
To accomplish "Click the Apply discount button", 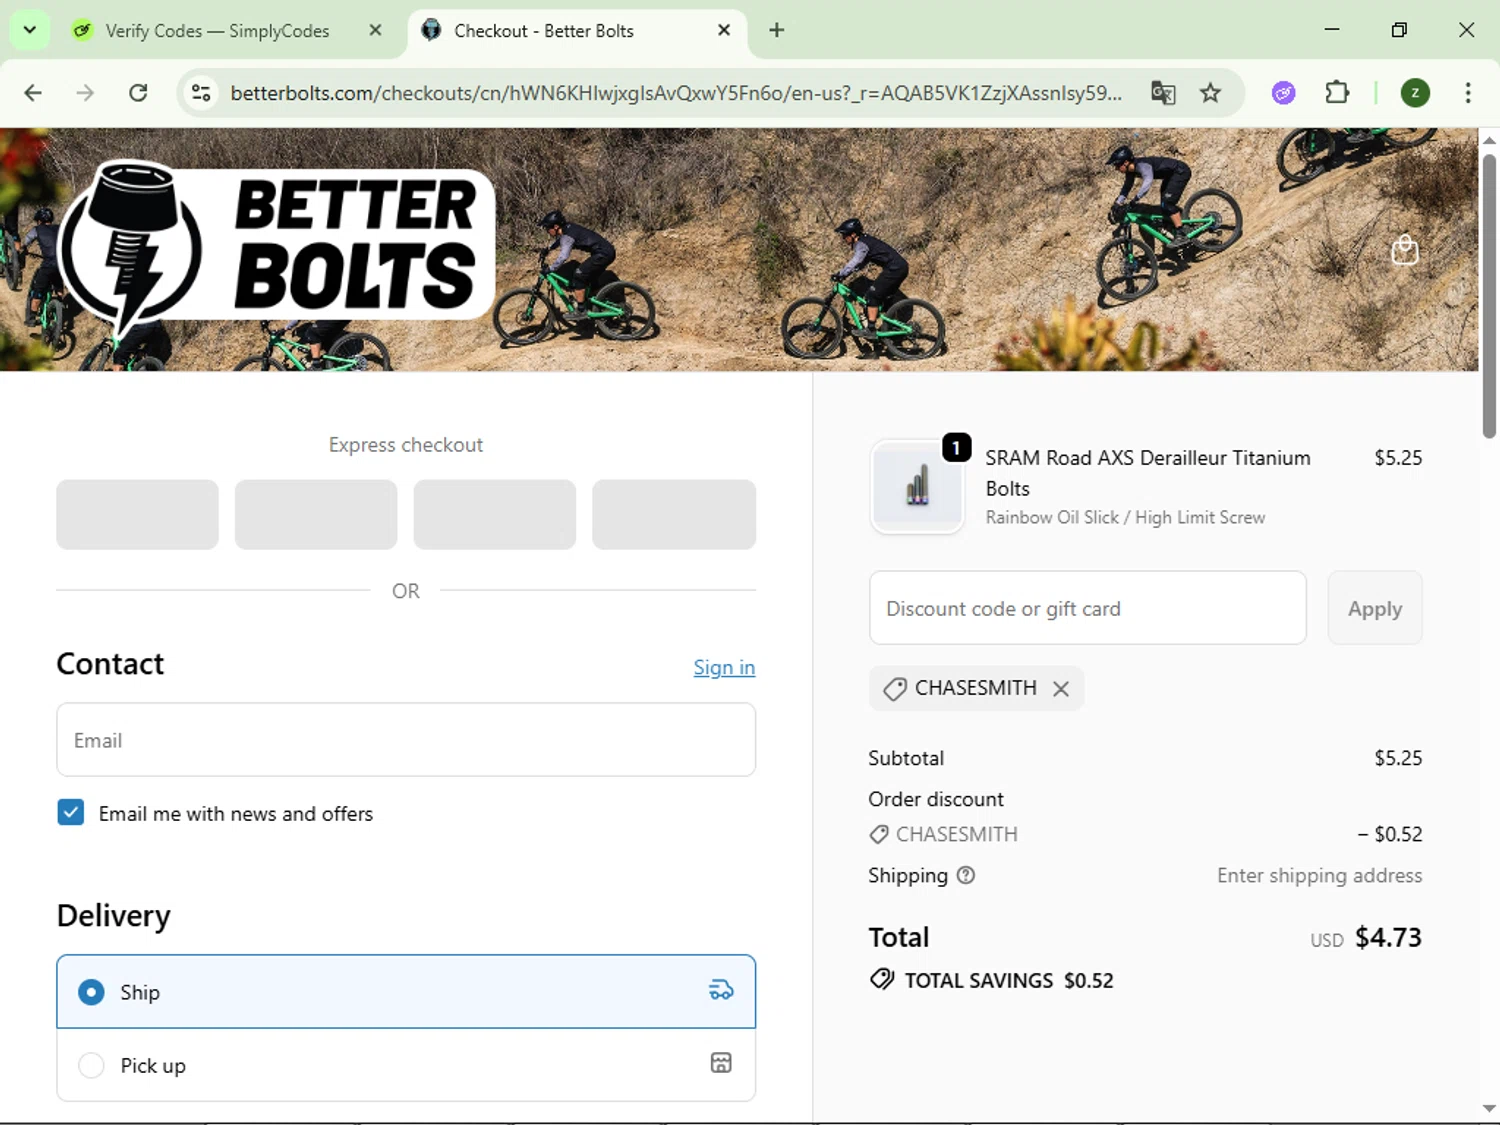I will click(1375, 608).
